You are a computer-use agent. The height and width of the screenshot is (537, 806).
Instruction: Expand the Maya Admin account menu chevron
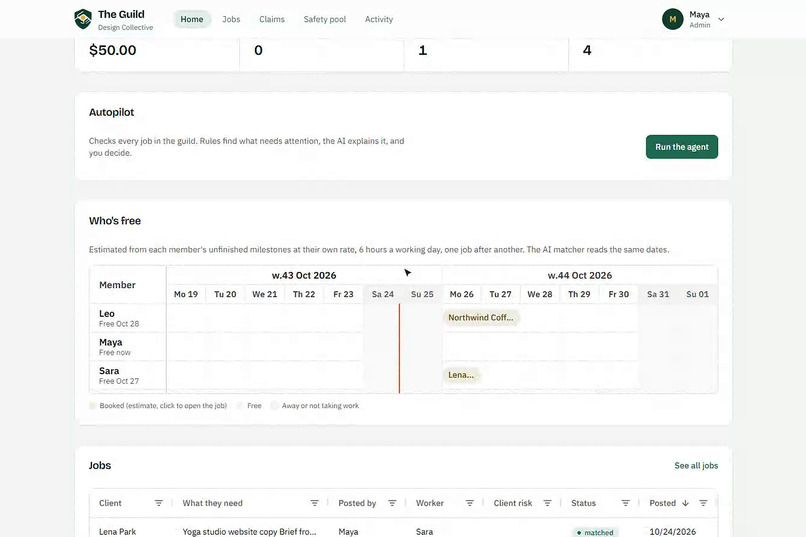(721, 20)
